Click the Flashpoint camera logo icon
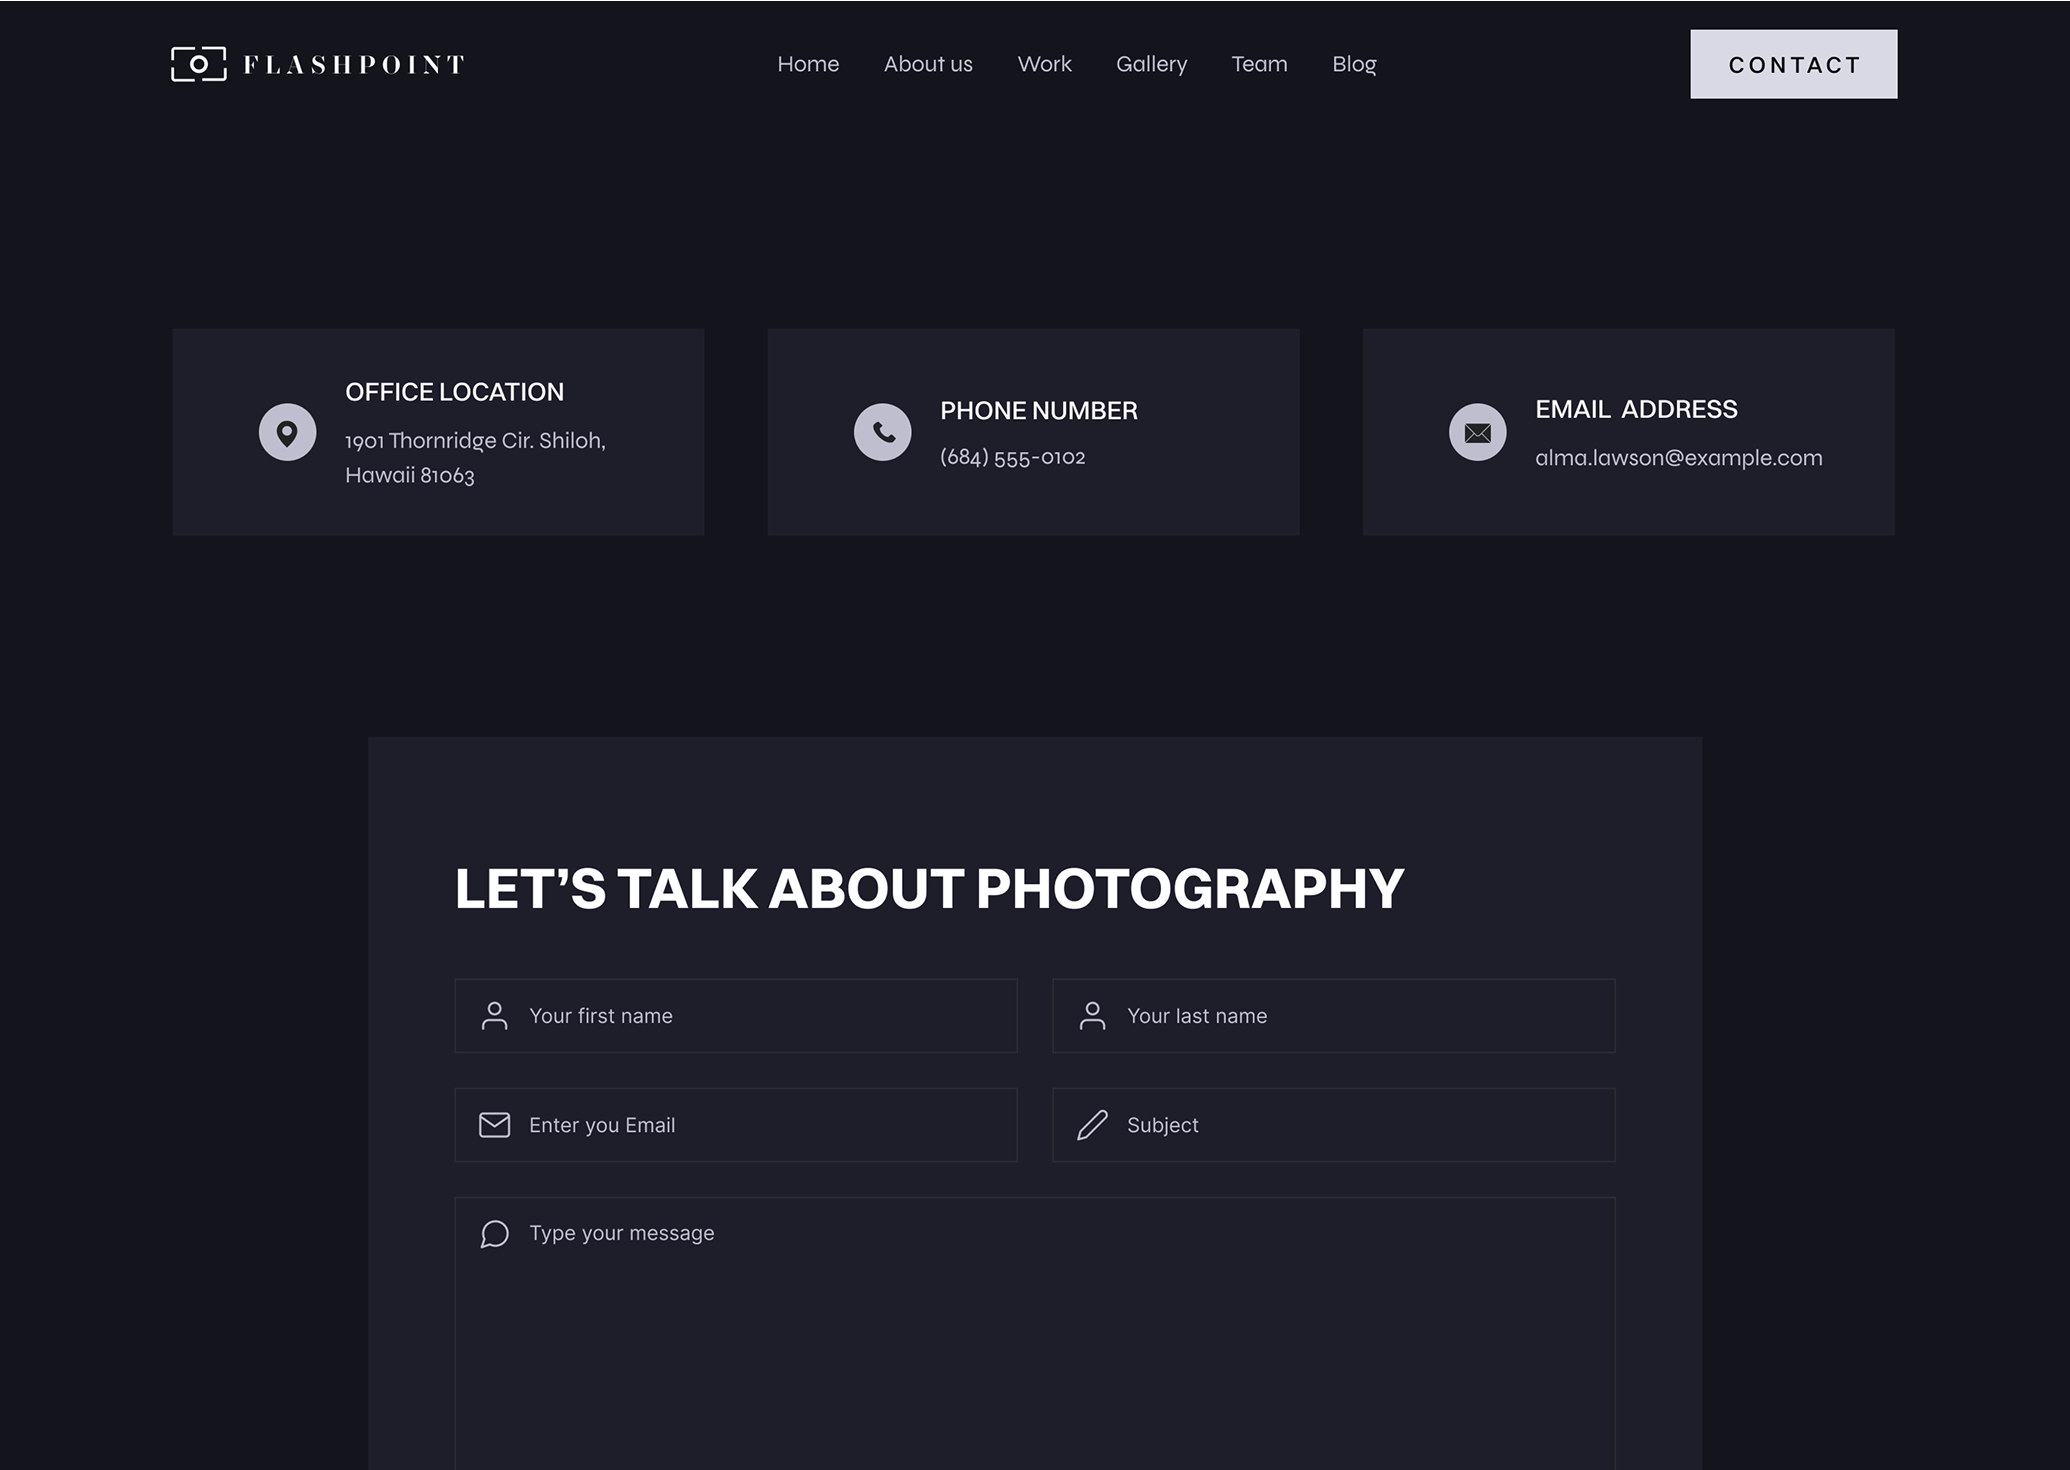 198,64
